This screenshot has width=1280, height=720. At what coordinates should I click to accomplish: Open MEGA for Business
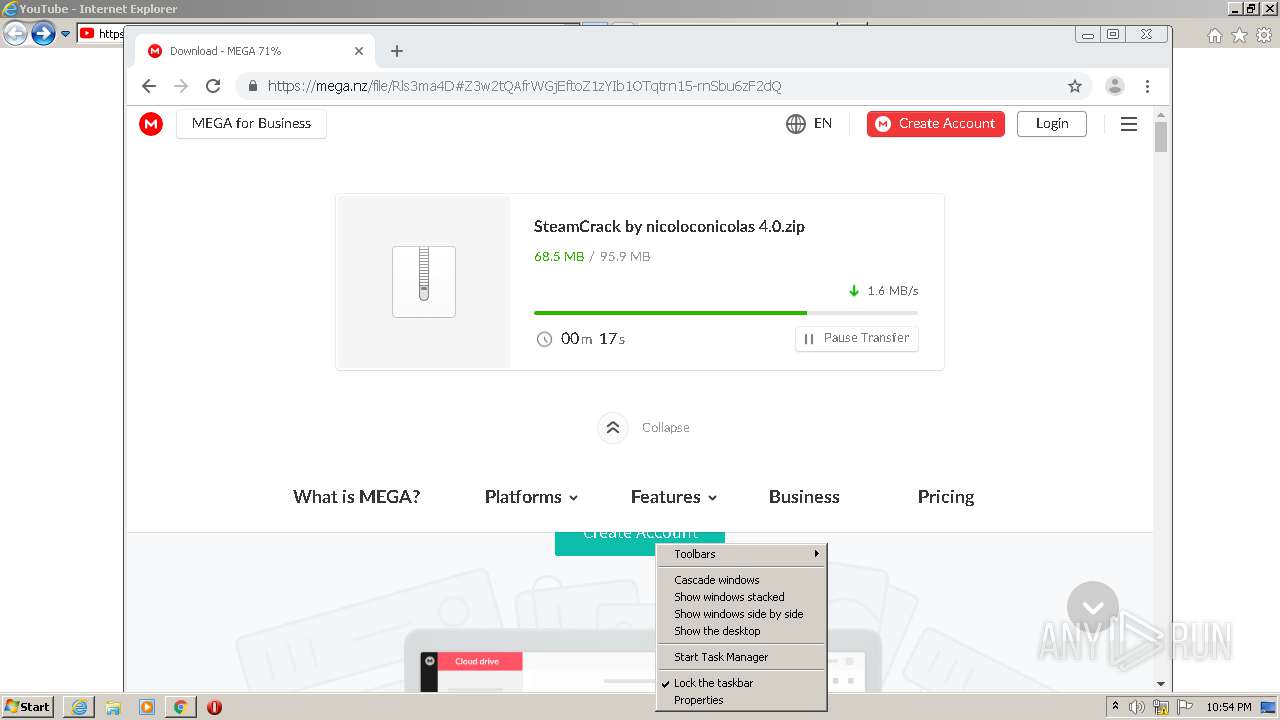[251, 124]
